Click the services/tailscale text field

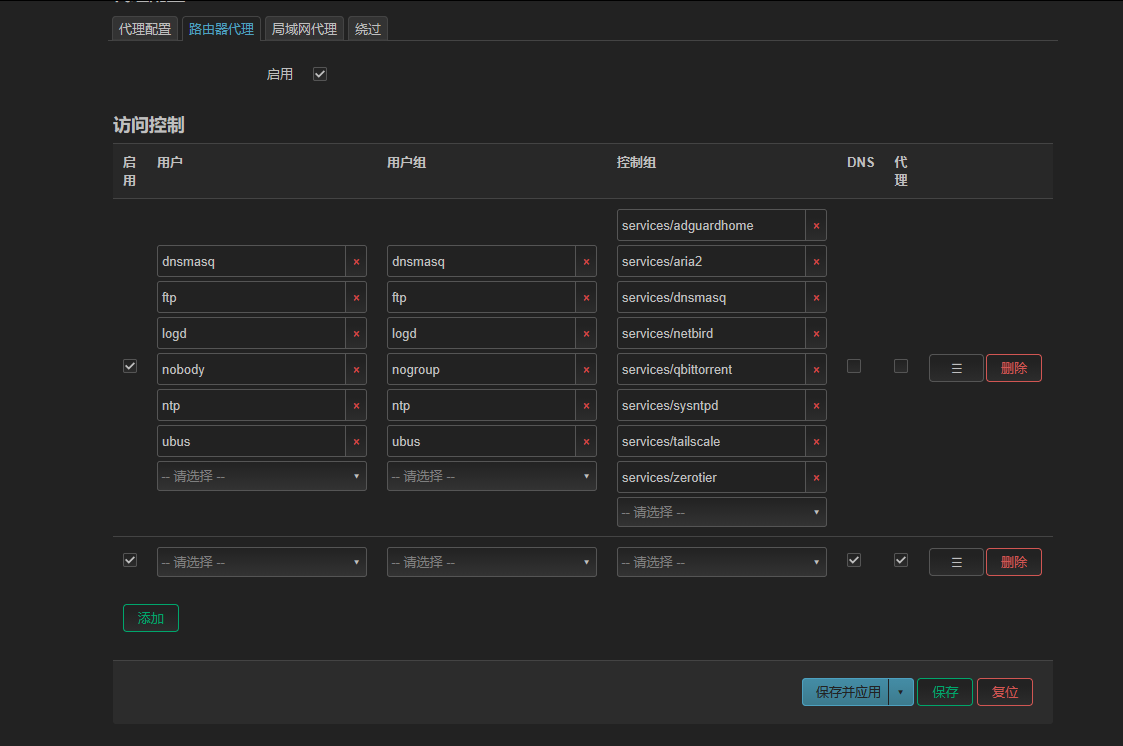tap(711, 442)
